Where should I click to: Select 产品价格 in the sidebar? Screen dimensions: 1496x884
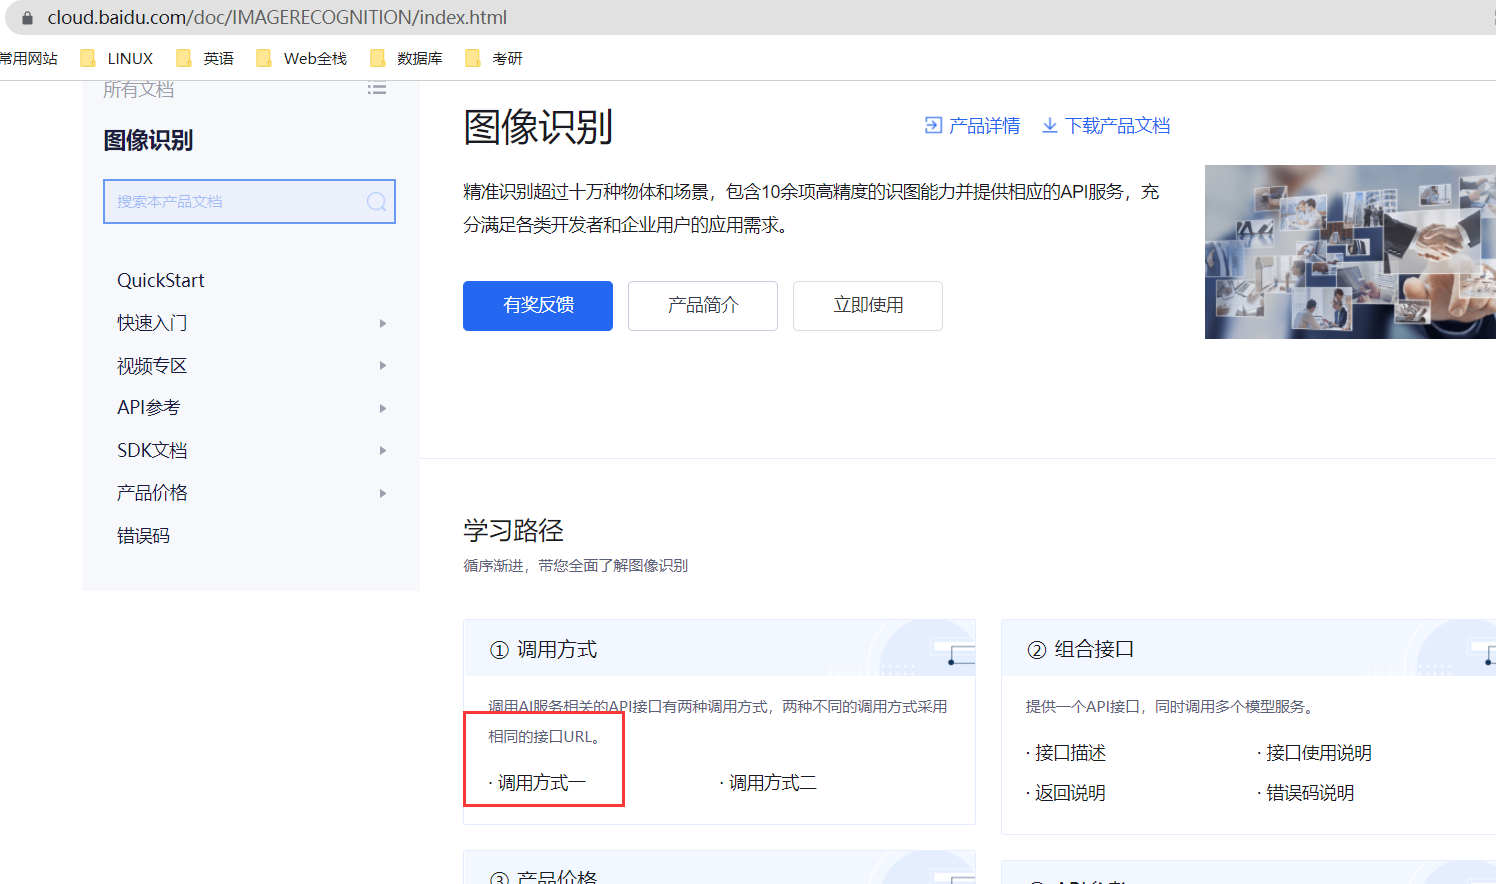click(152, 493)
